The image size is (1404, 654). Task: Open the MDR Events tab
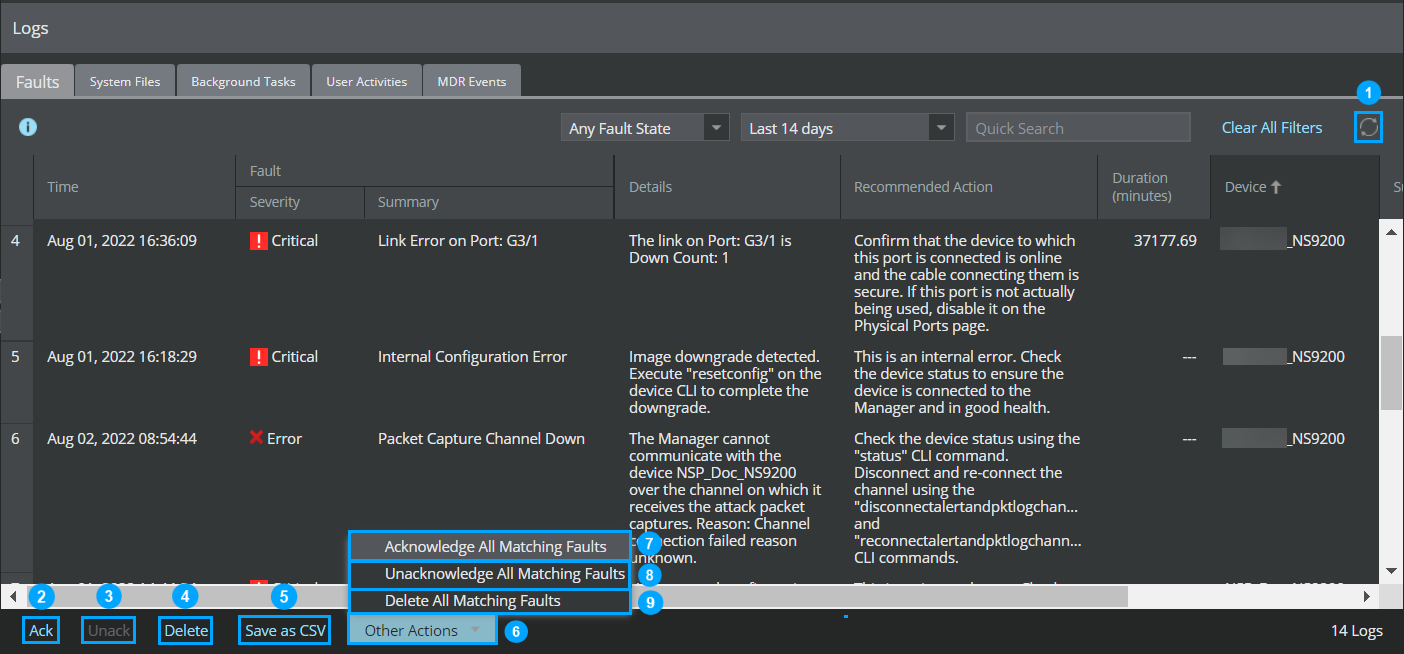pyautogui.click(x=472, y=82)
